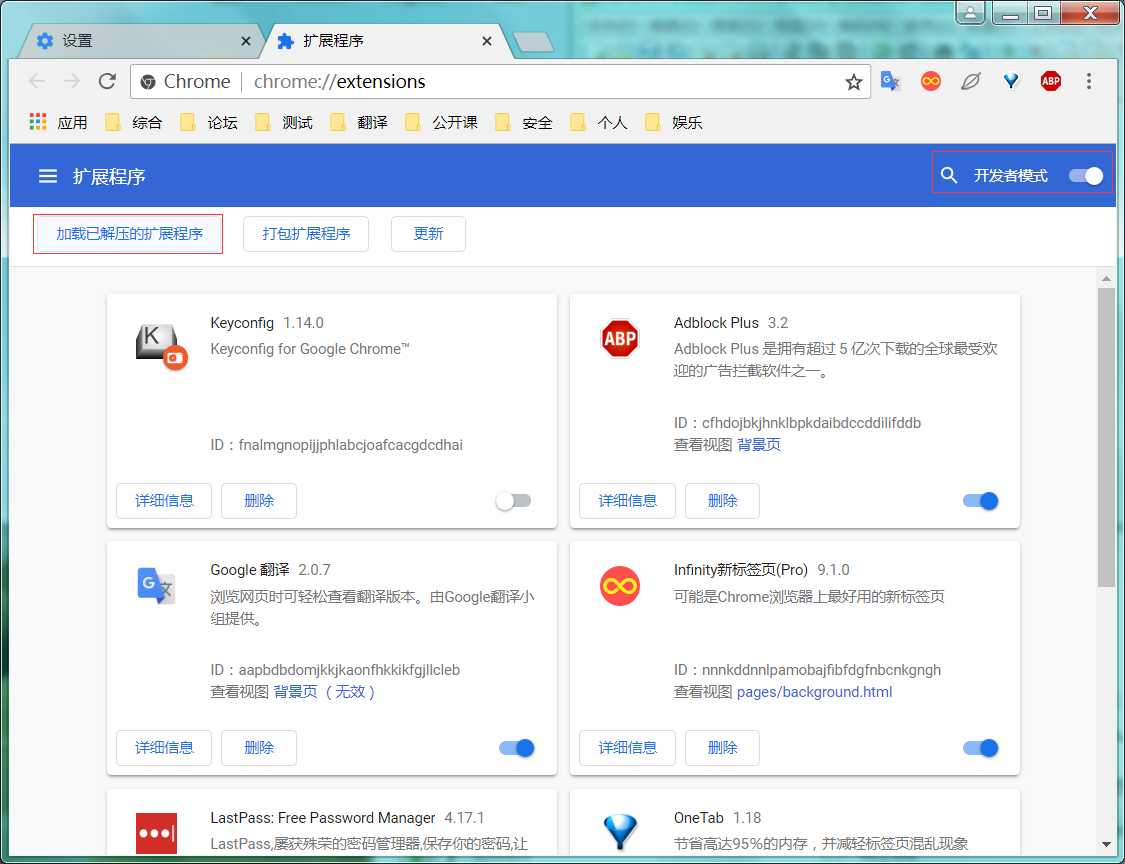The width and height of the screenshot is (1125, 864).
Task: Open the 综合 bookmarks folder
Action: [x=134, y=122]
